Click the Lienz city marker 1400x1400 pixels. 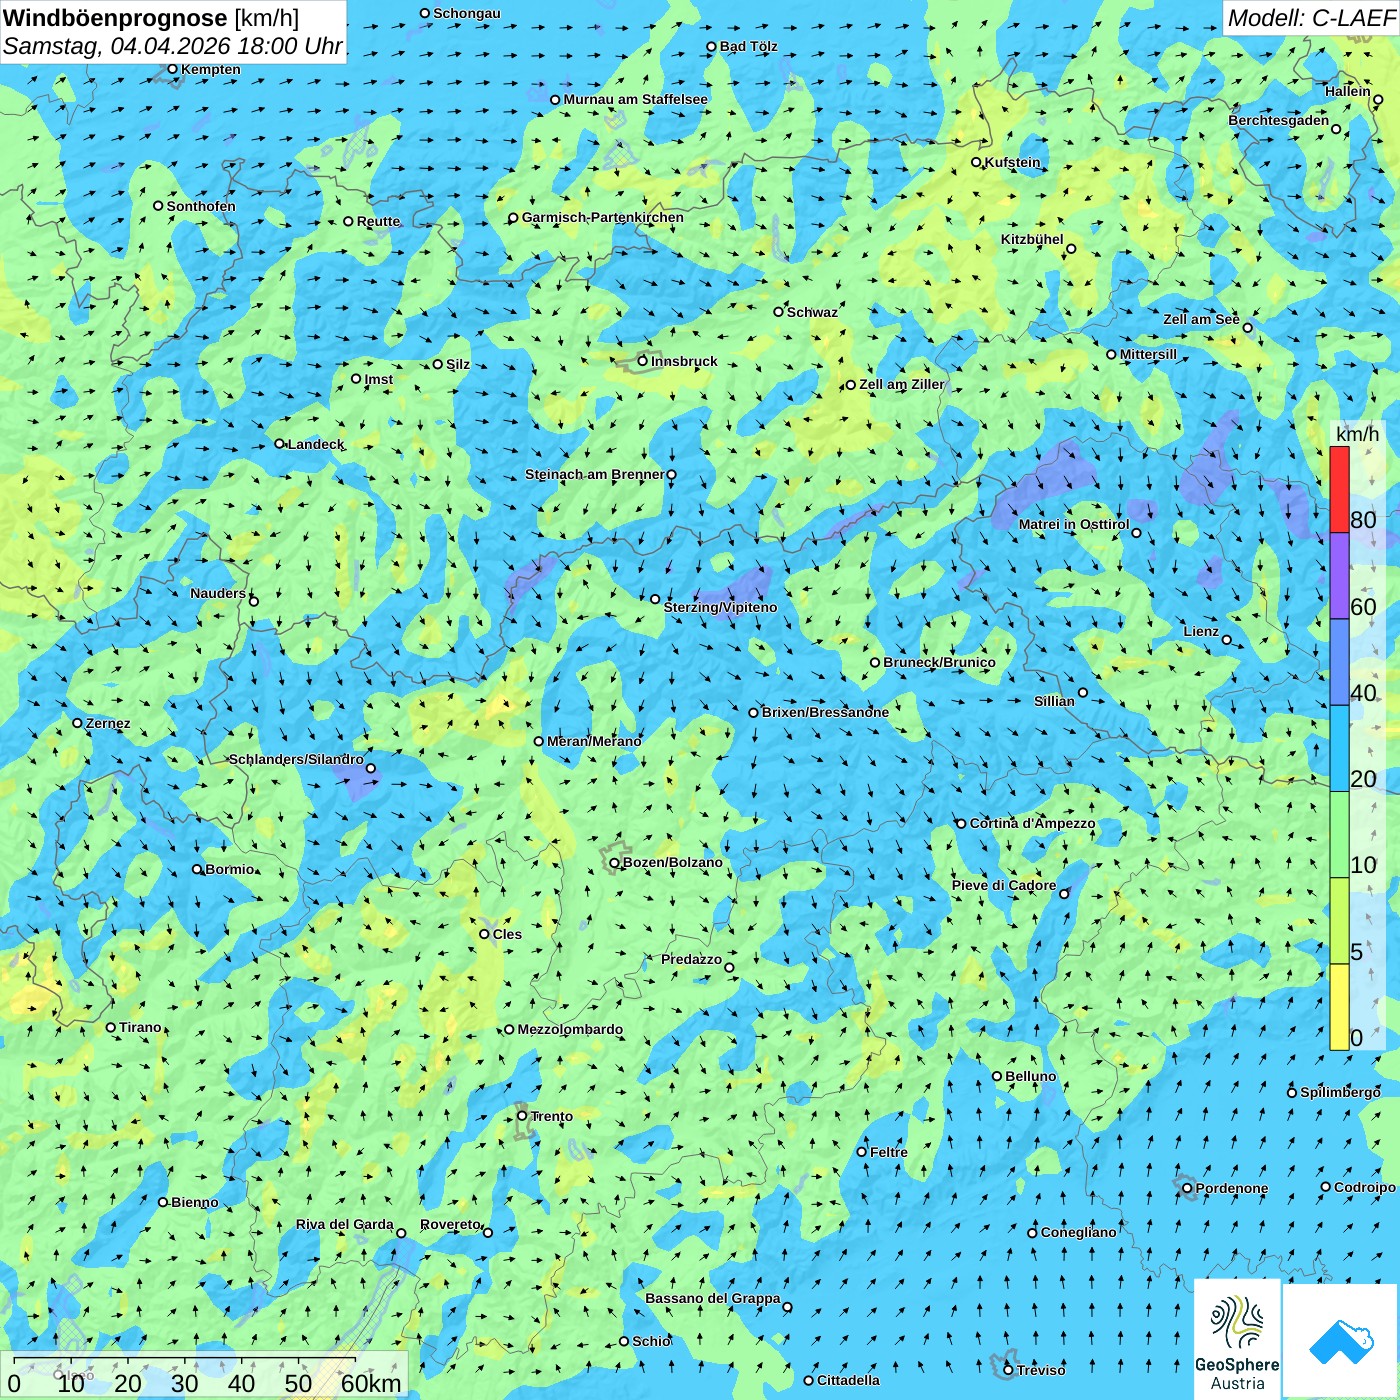1227,640
